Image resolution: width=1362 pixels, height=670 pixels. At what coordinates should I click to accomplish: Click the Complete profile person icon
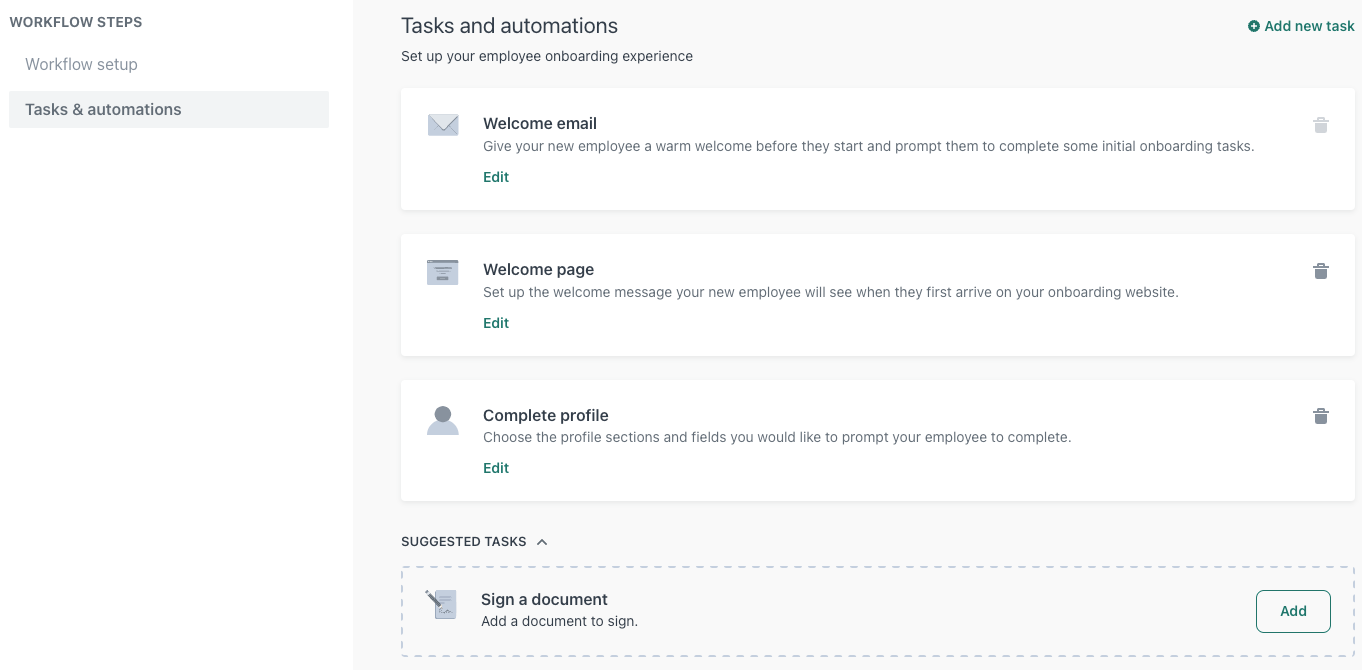(443, 420)
